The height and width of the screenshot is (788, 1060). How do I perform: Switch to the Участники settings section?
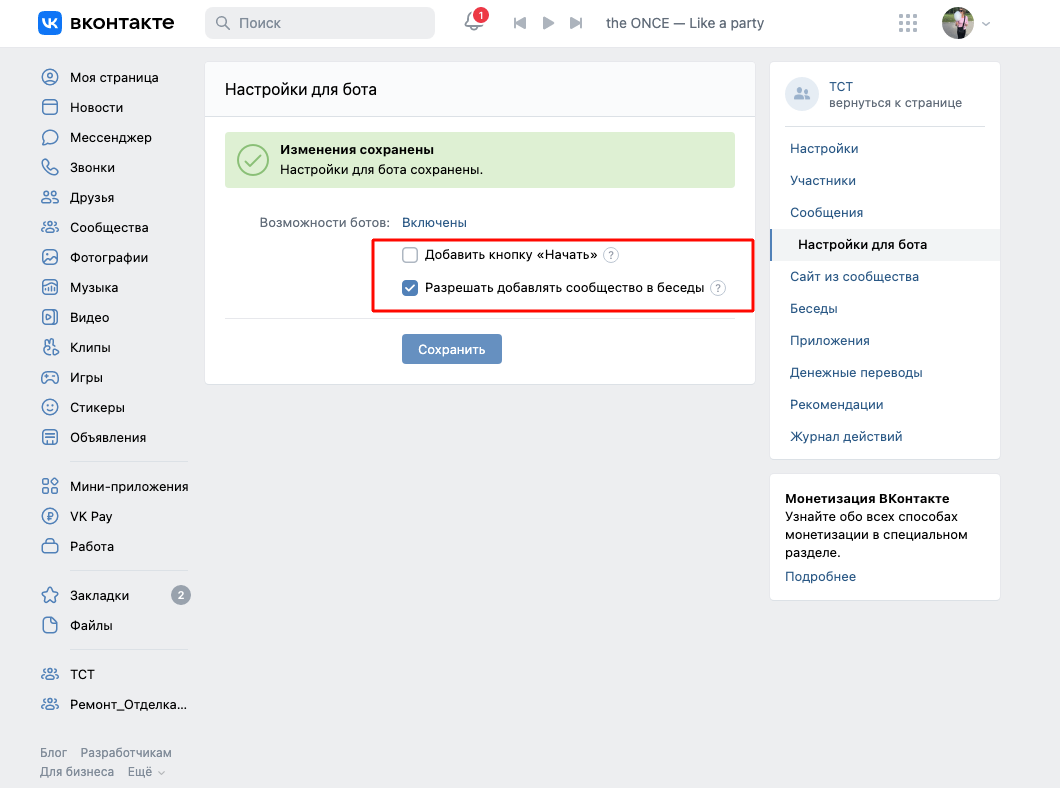coord(823,181)
